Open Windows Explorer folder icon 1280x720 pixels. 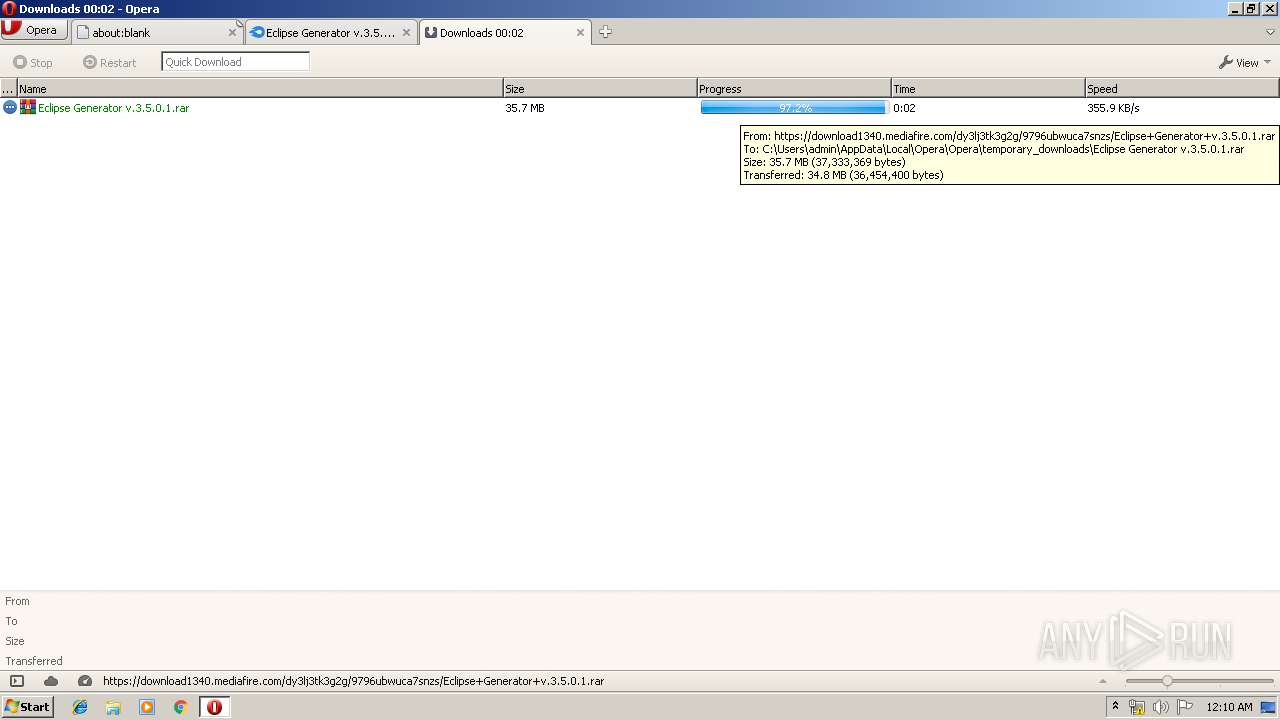113,707
